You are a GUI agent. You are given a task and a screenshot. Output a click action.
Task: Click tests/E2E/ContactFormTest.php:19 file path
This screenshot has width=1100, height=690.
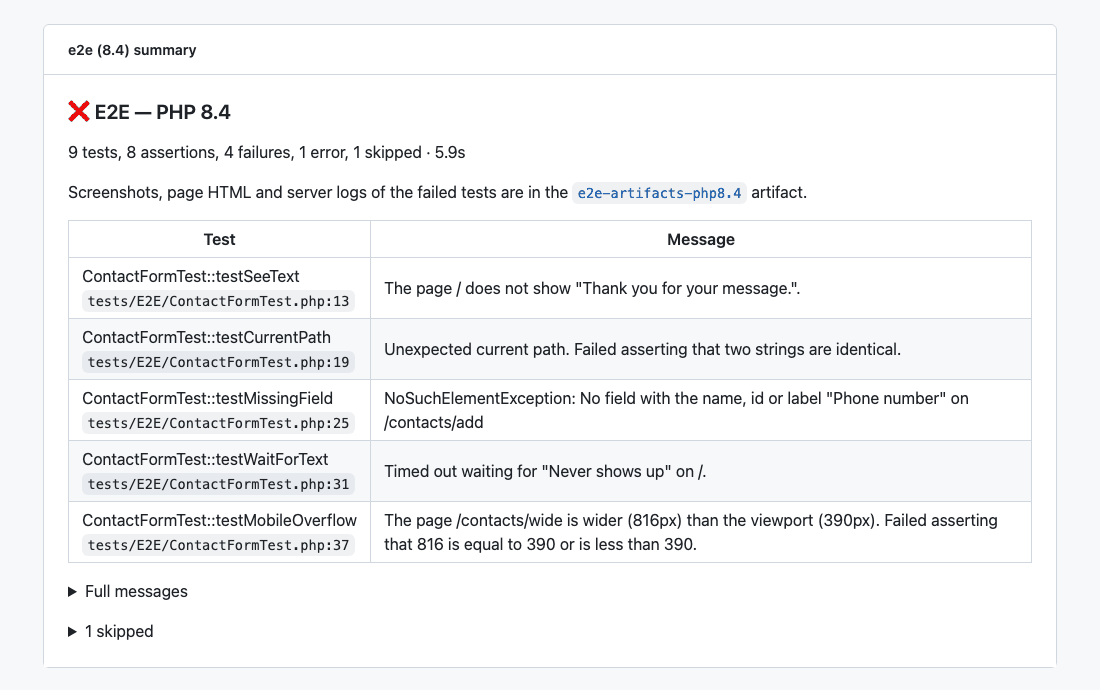point(218,362)
